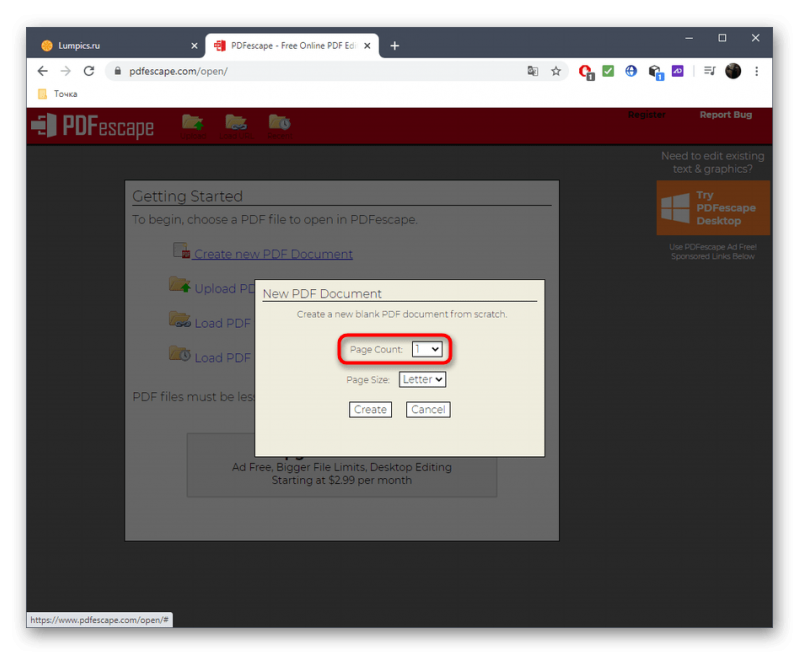Click the Load PDF link-folder icon
The height and width of the screenshot is (655, 800).
click(x=180, y=319)
